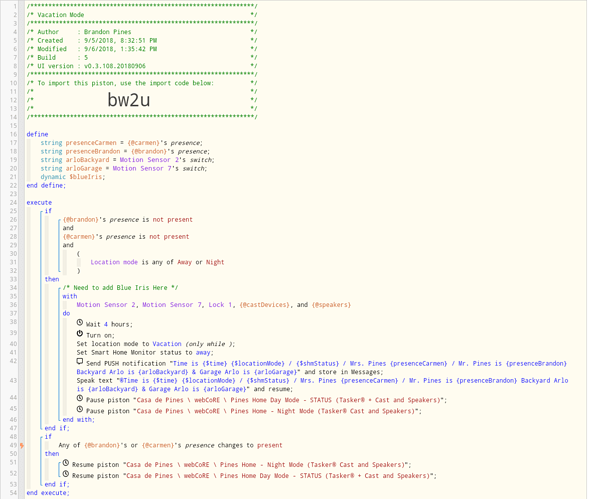Select condition "{@brandon}'s presence is not present"
The image size is (591, 499).
tap(128, 220)
